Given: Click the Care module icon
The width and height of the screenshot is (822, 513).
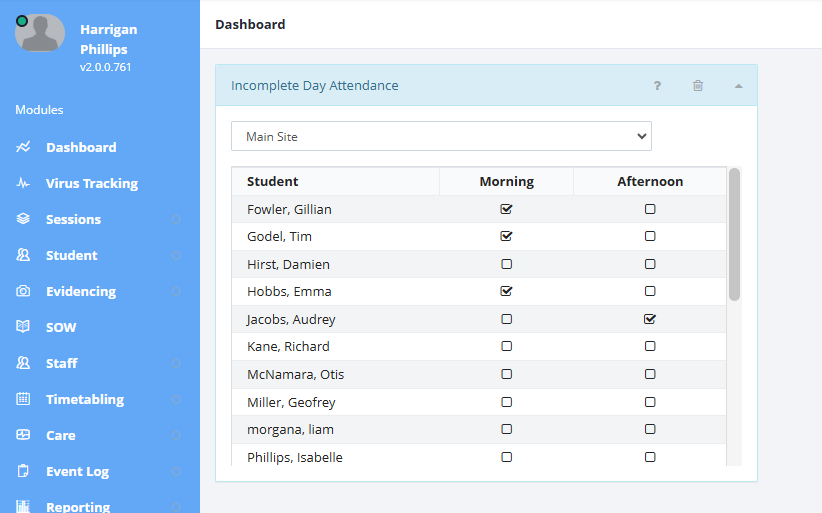Looking at the screenshot, I should click(23, 435).
